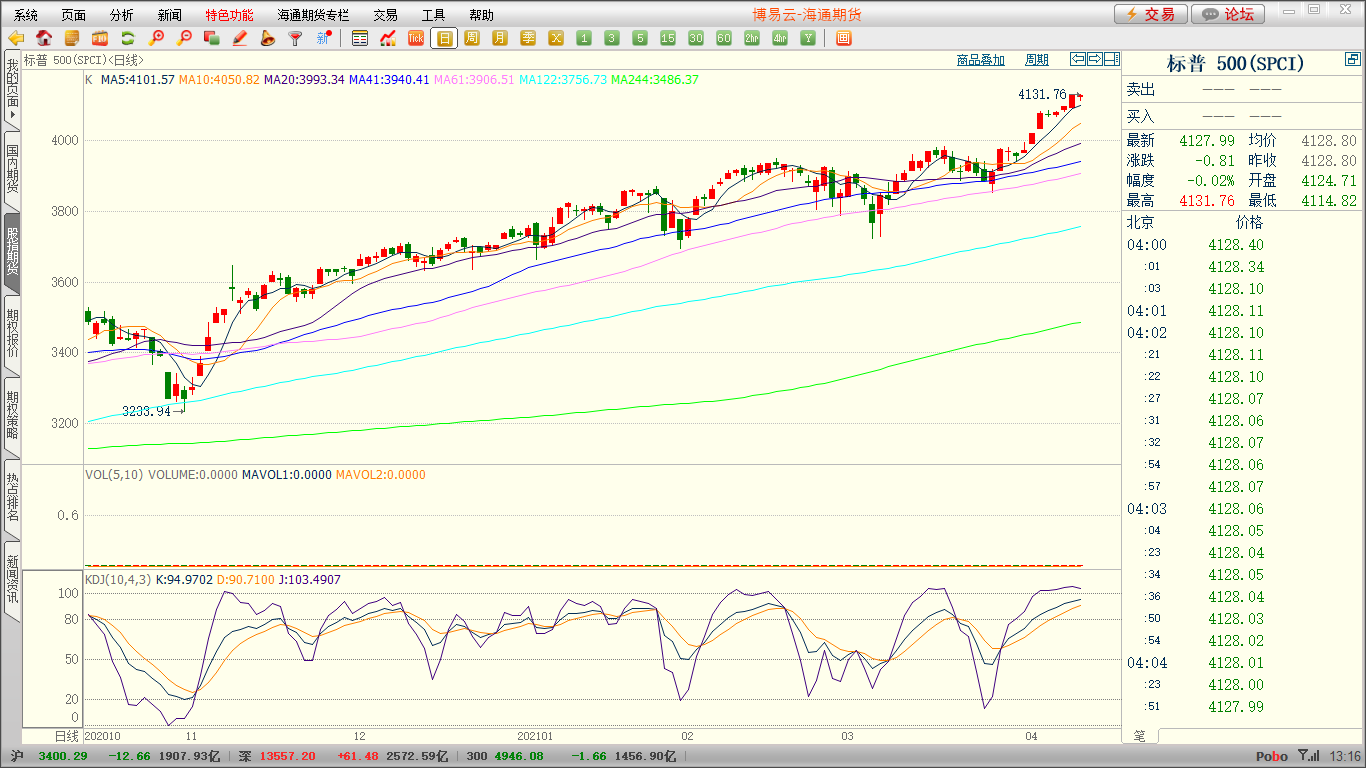Select the monthly 月 period

coord(500,38)
